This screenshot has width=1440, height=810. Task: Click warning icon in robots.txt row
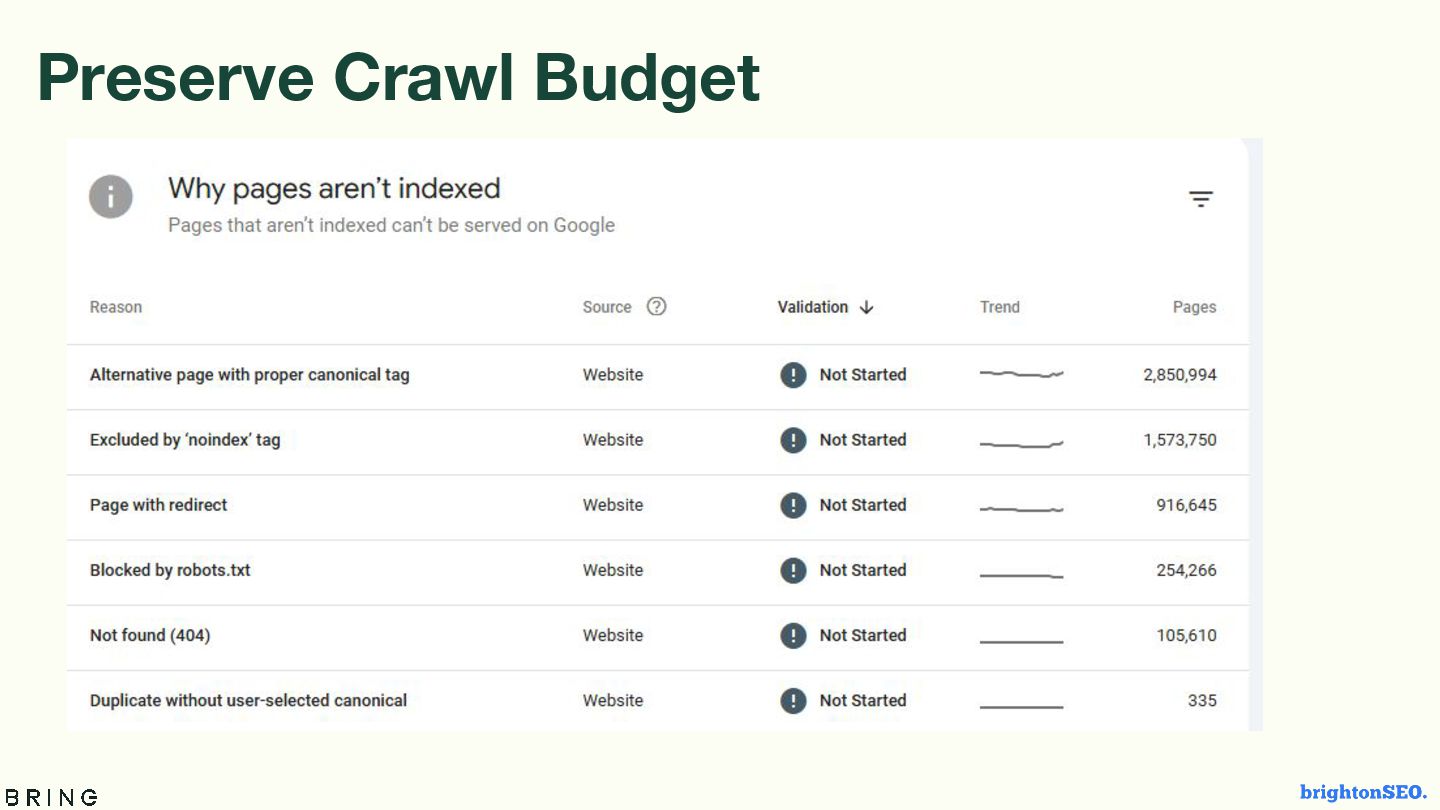(x=793, y=570)
